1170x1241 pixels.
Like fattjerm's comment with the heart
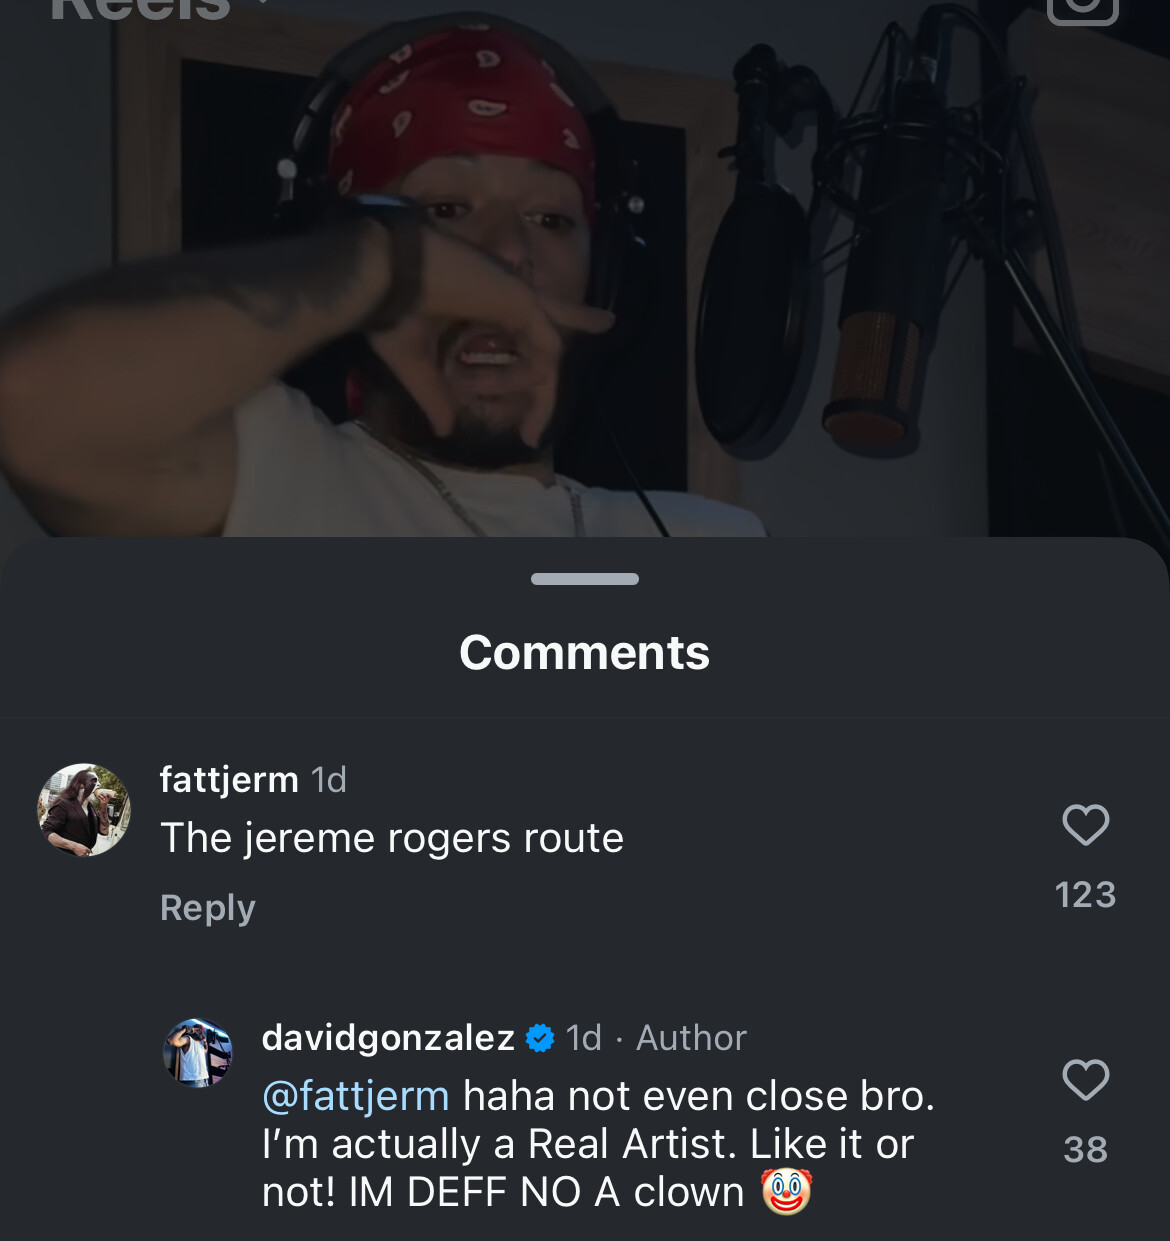(x=1085, y=825)
